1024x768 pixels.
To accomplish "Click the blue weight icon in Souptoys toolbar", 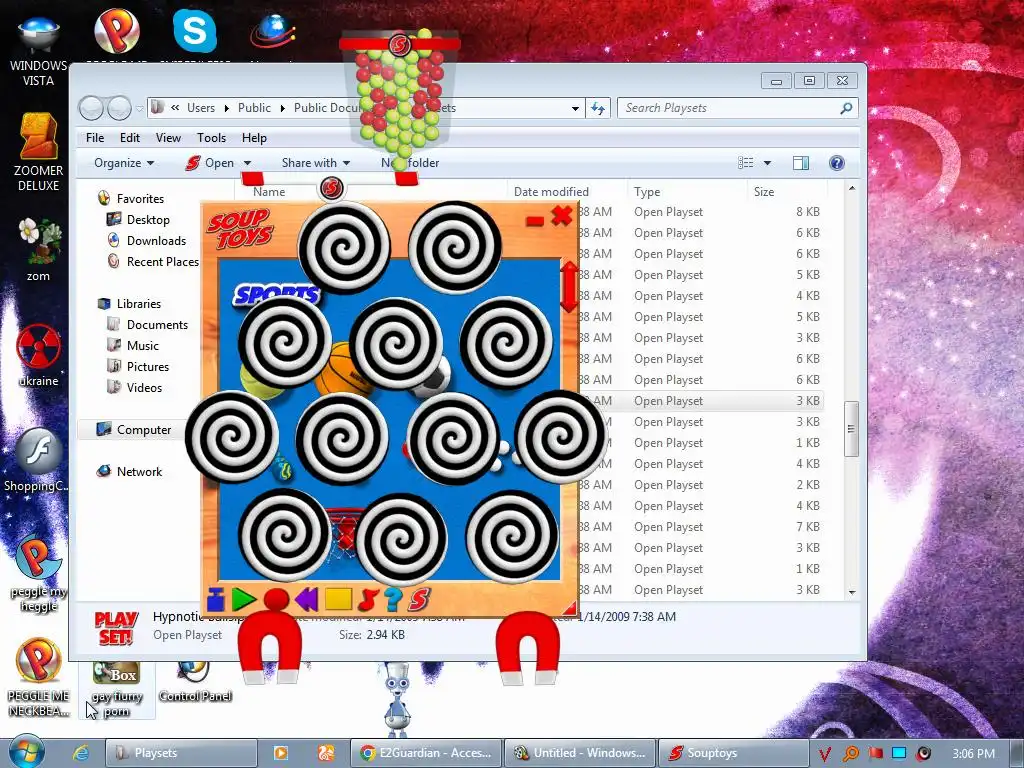I will pos(216,599).
